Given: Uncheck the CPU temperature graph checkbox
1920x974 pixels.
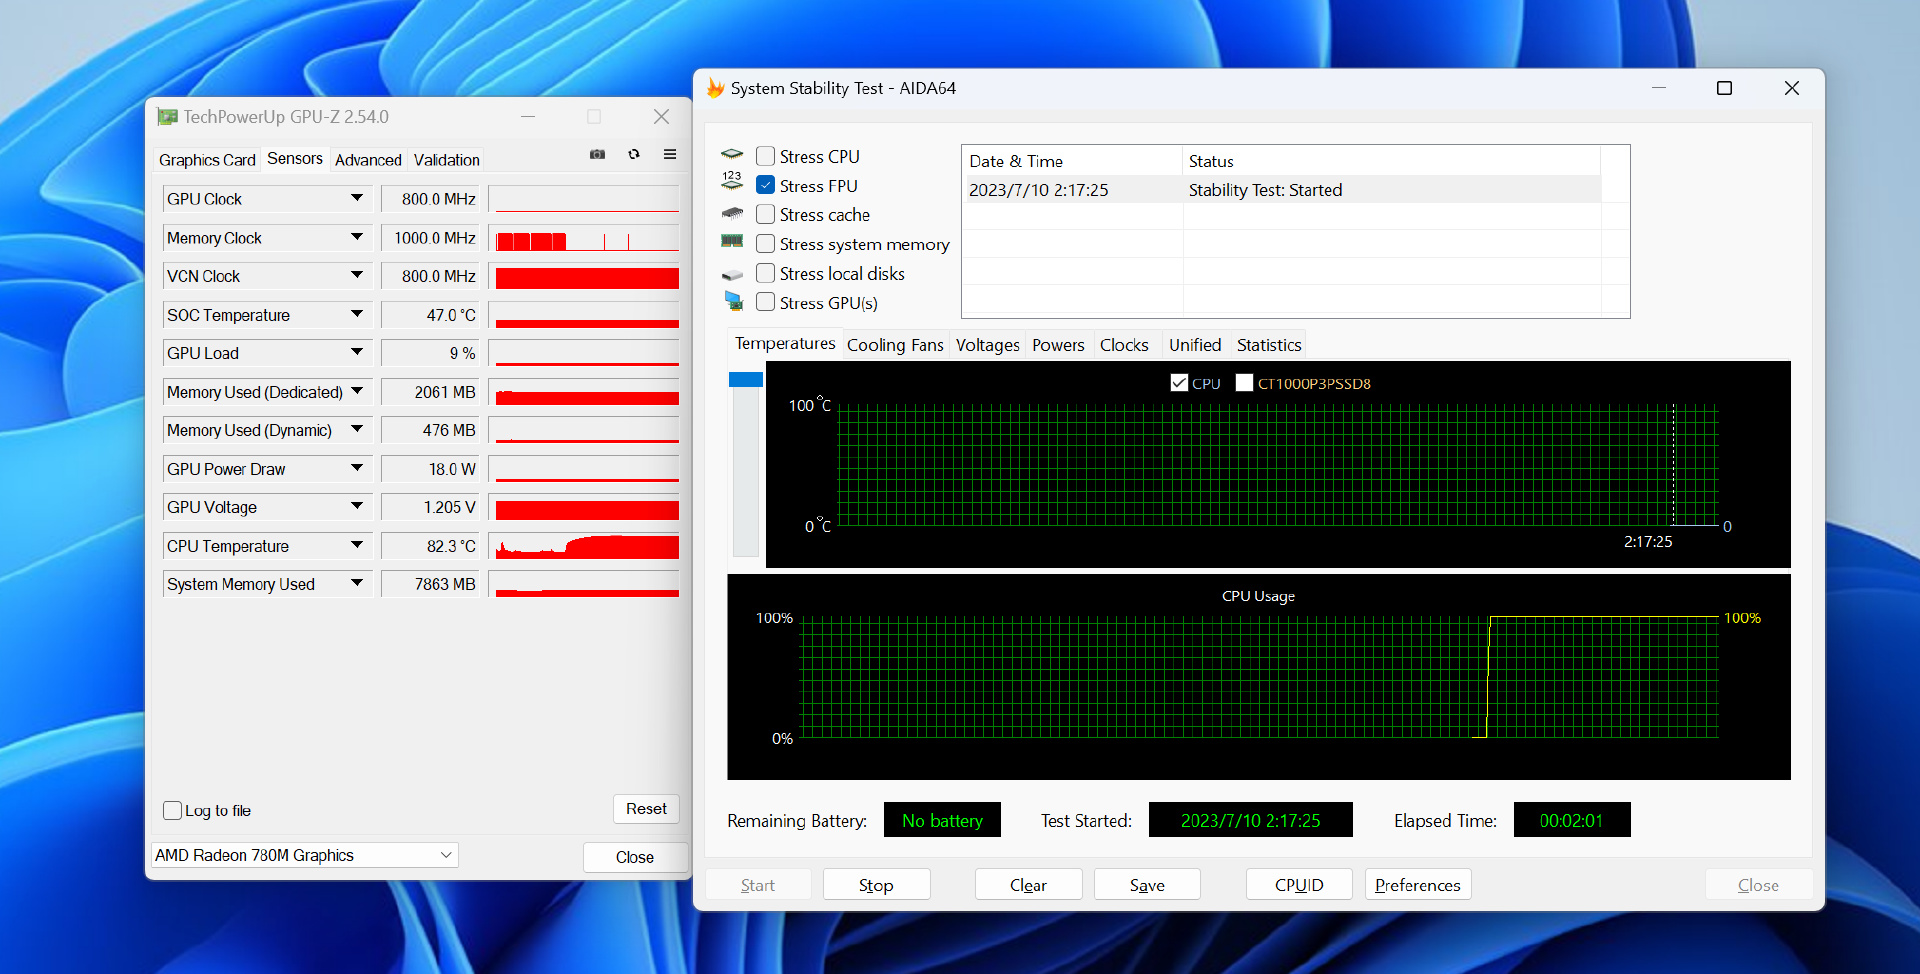Looking at the screenshot, I should [x=1179, y=383].
